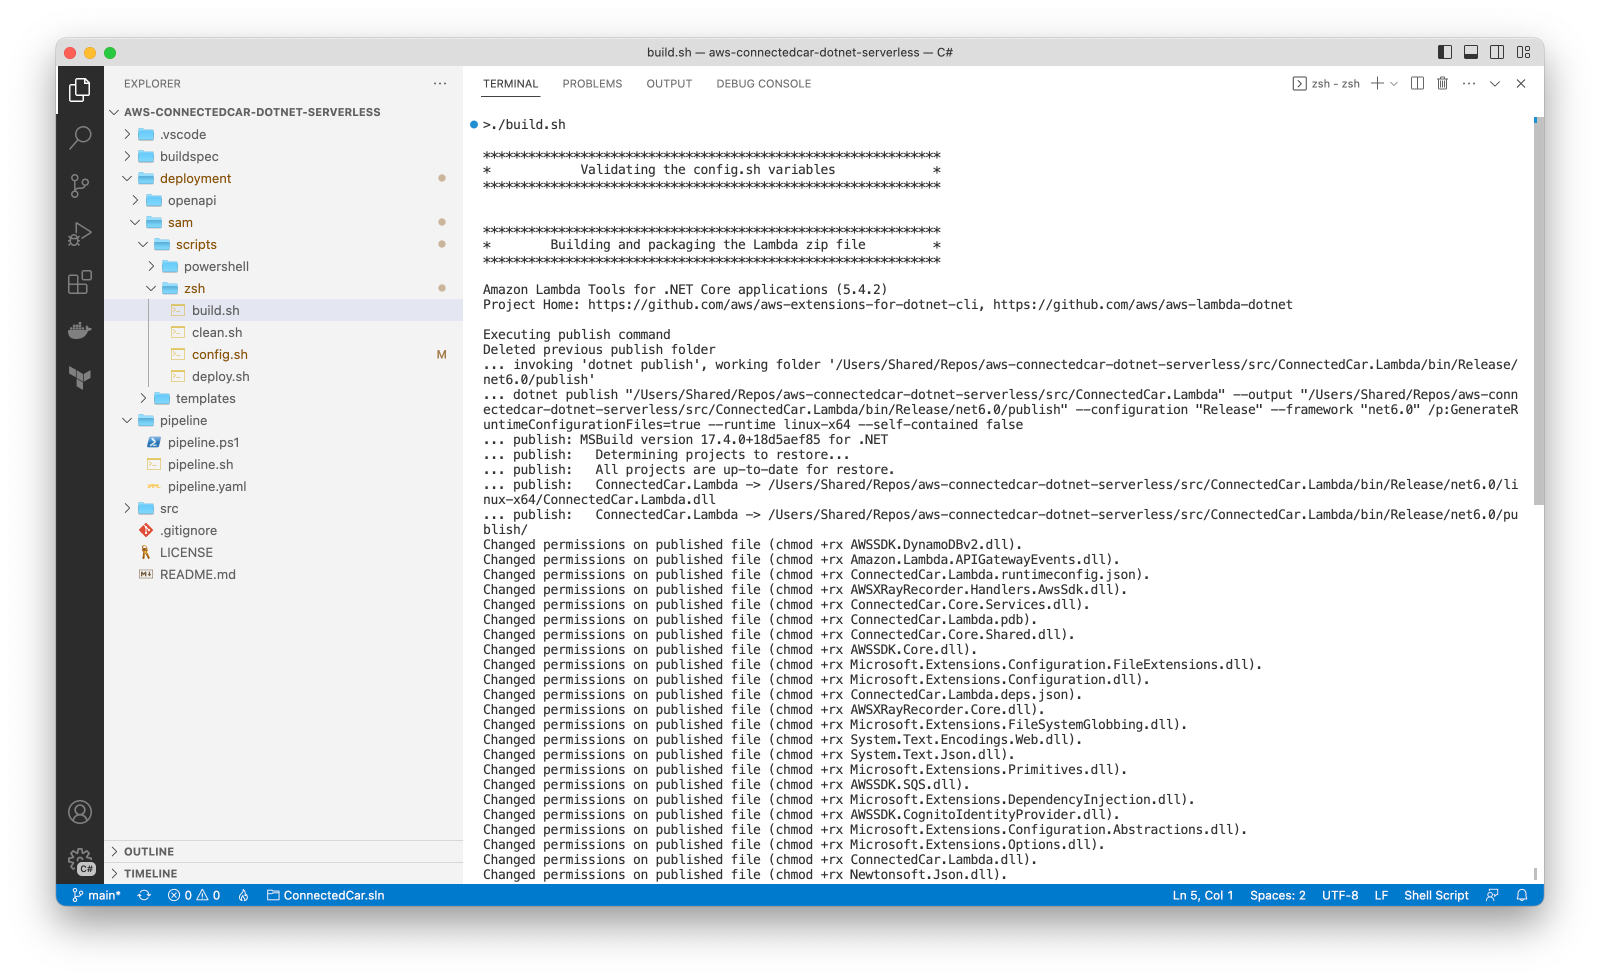Click terminal vertical scrollbar
Image resolution: width=1600 pixels, height=980 pixels.
tap(1538, 311)
